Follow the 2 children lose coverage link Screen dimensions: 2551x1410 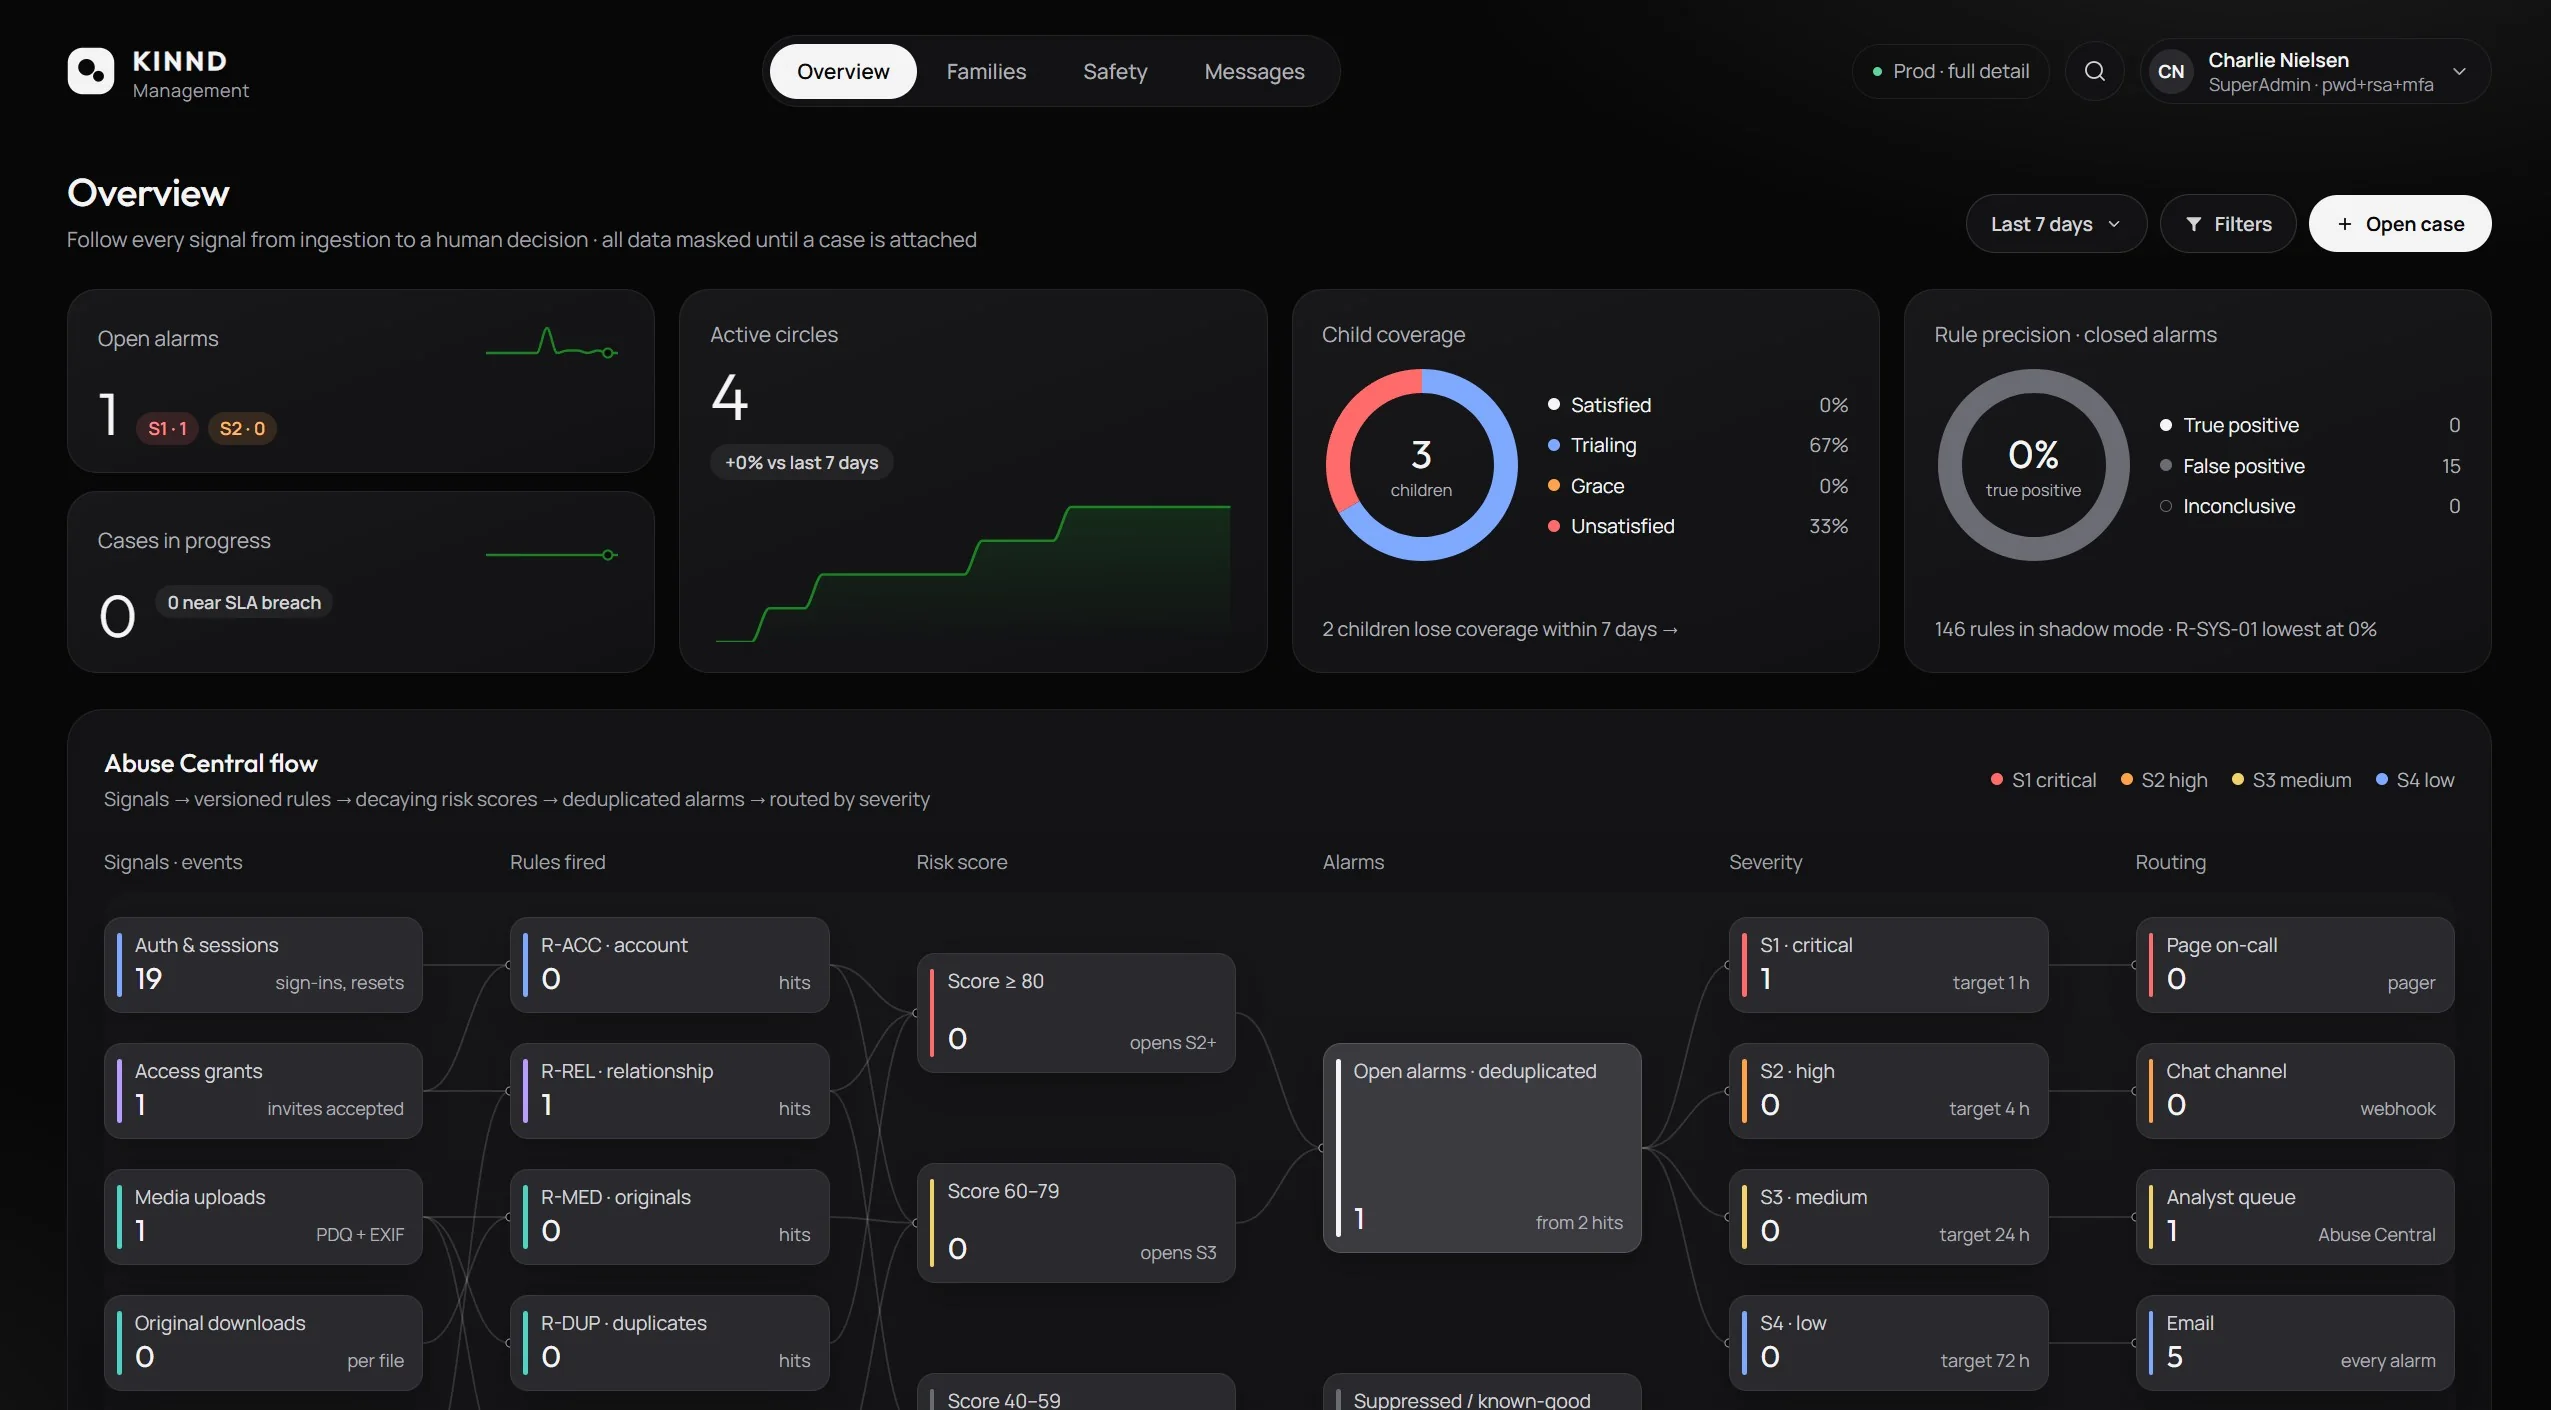pyautogui.click(x=1500, y=629)
